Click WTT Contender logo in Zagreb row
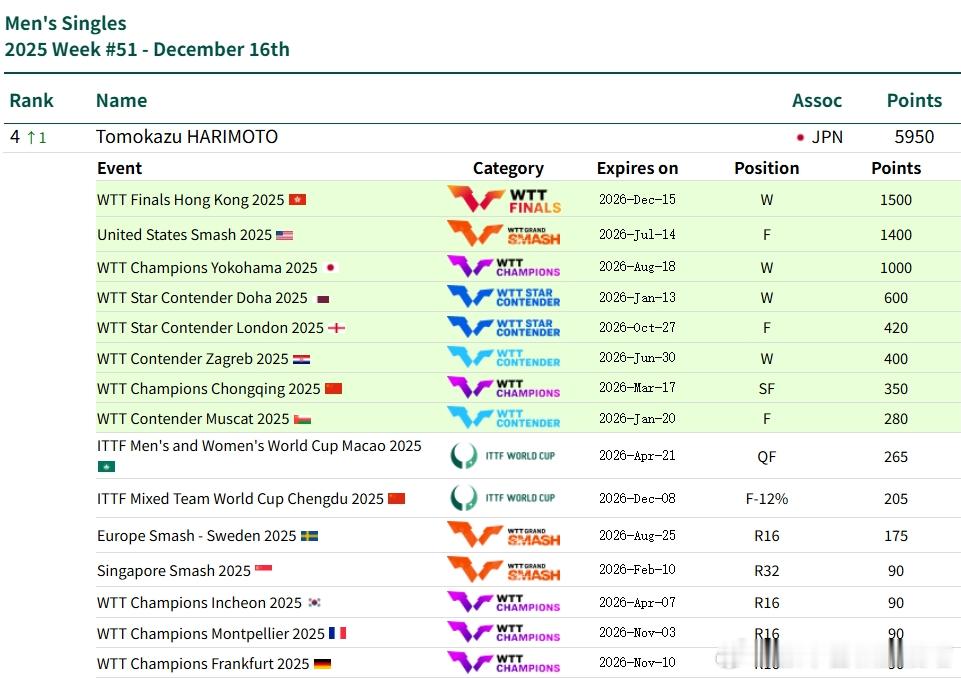961x678 pixels. (x=504, y=358)
